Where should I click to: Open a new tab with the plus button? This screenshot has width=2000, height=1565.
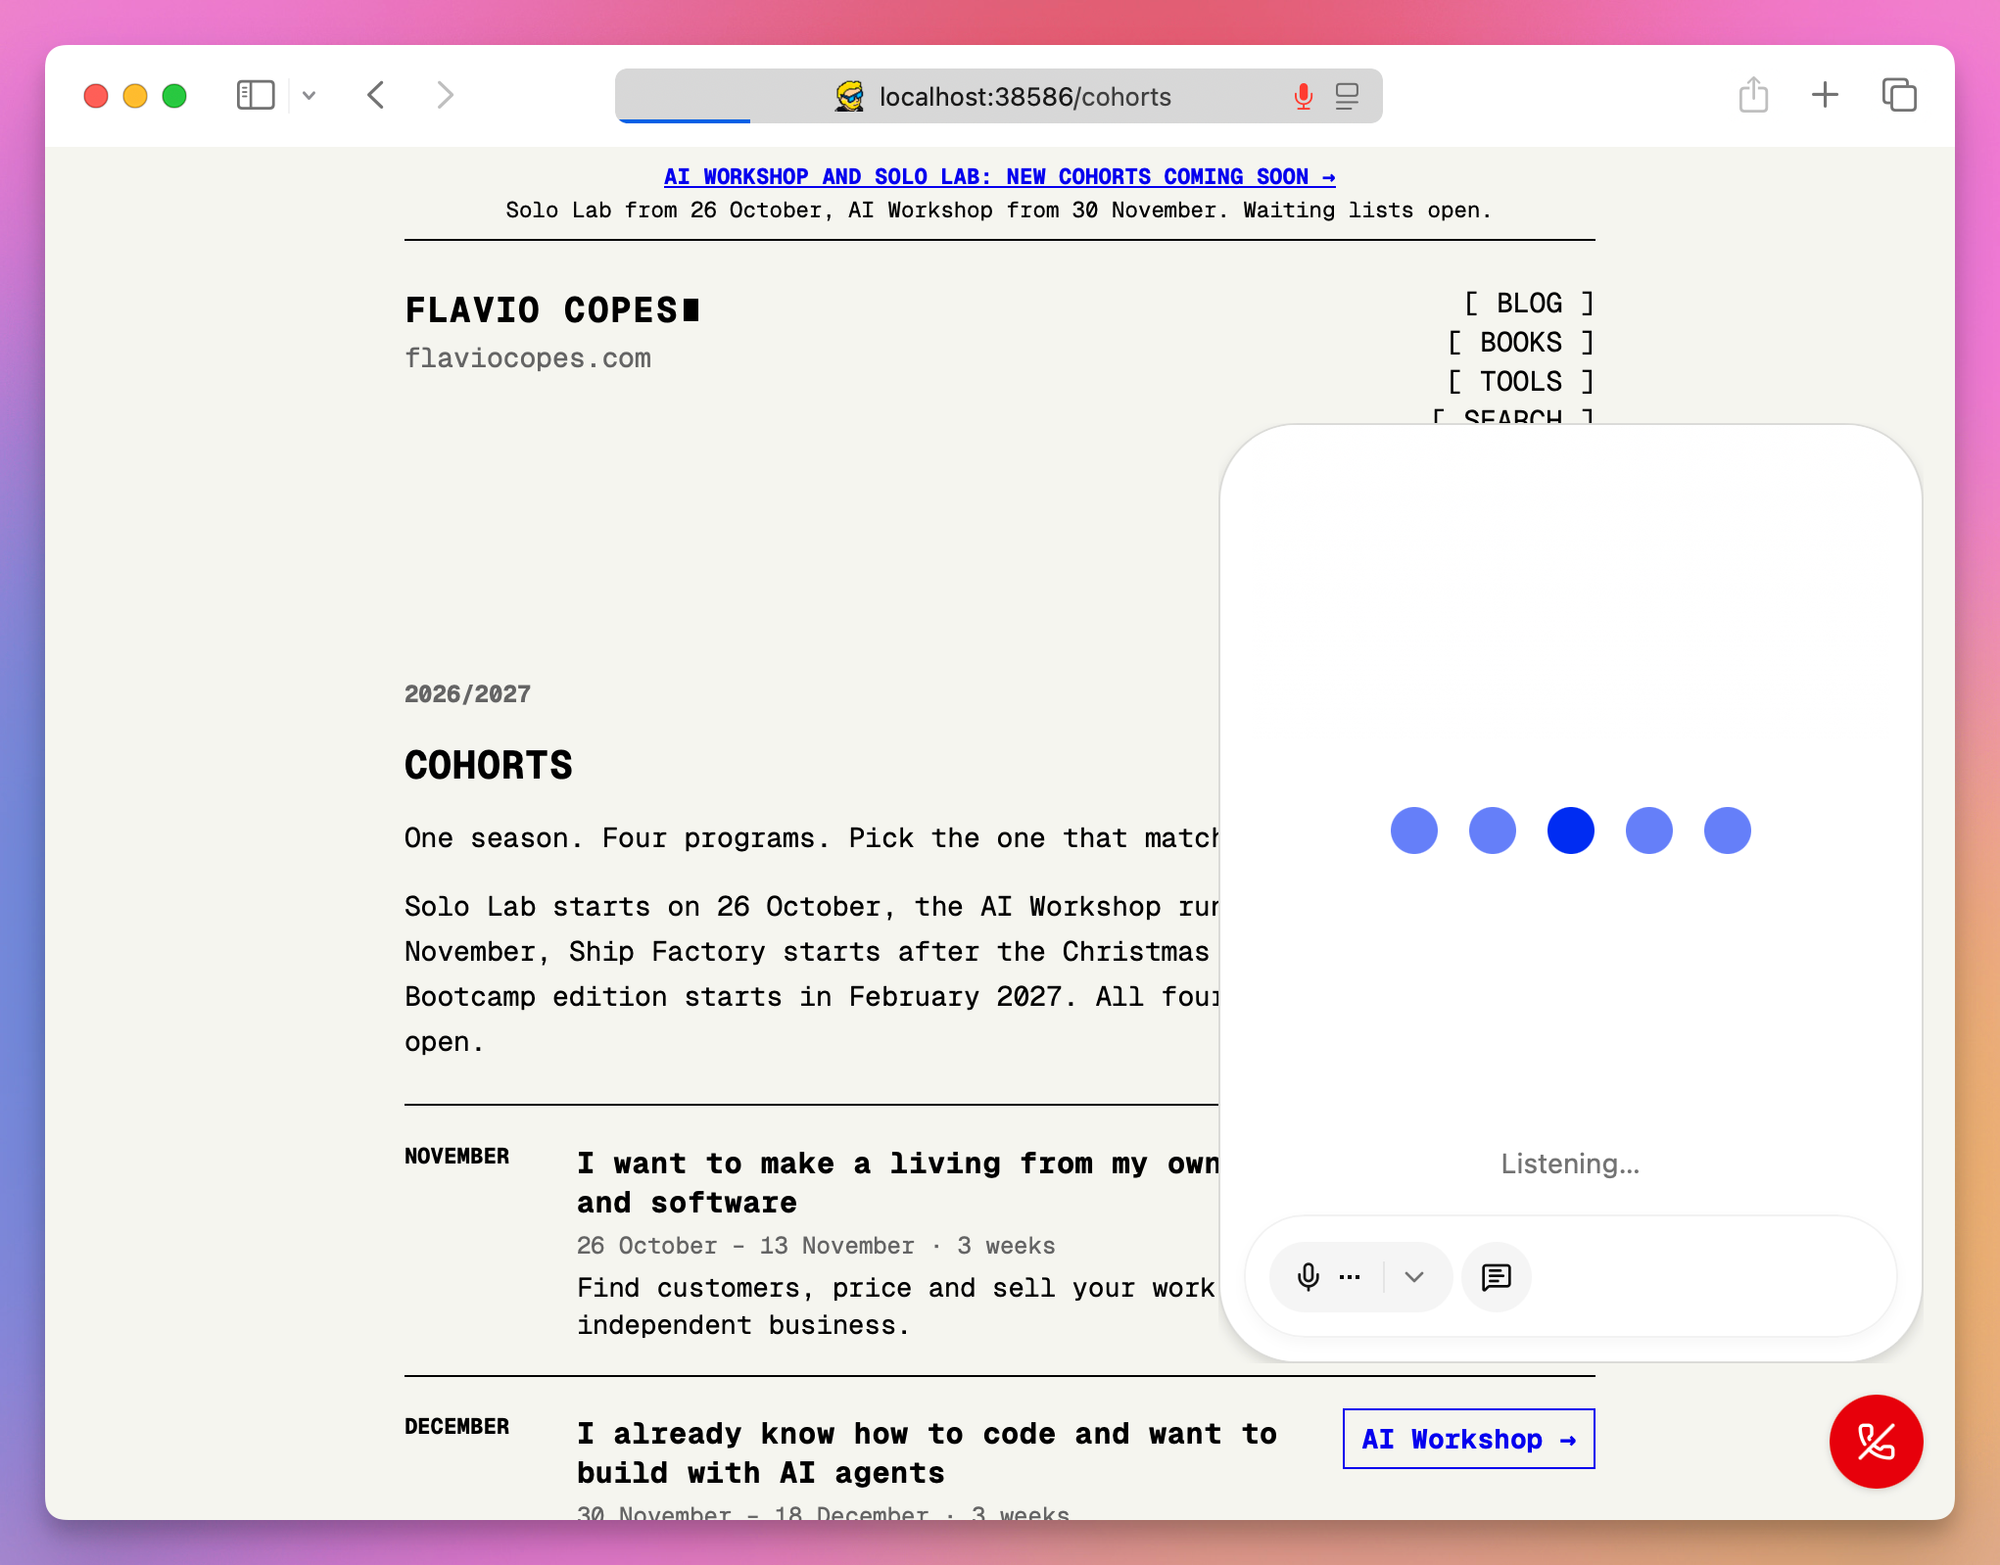pyautogui.click(x=1825, y=95)
